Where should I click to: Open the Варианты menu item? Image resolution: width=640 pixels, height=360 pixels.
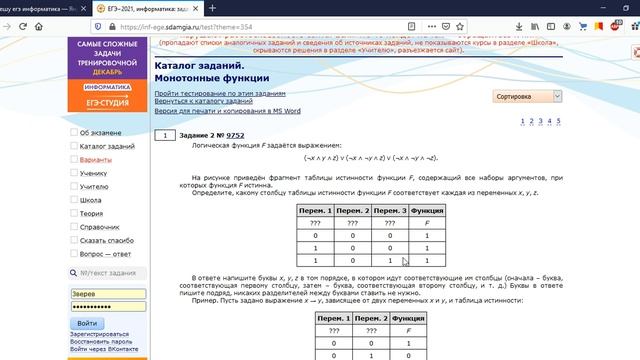click(x=96, y=160)
